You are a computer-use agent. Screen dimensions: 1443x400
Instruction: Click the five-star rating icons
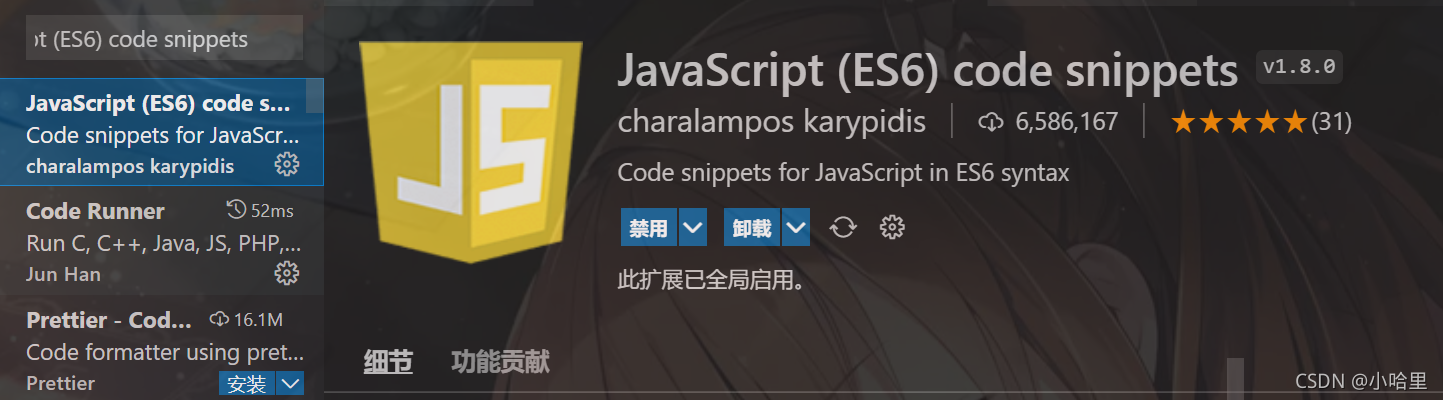pyautogui.click(x=1238, y=123)
